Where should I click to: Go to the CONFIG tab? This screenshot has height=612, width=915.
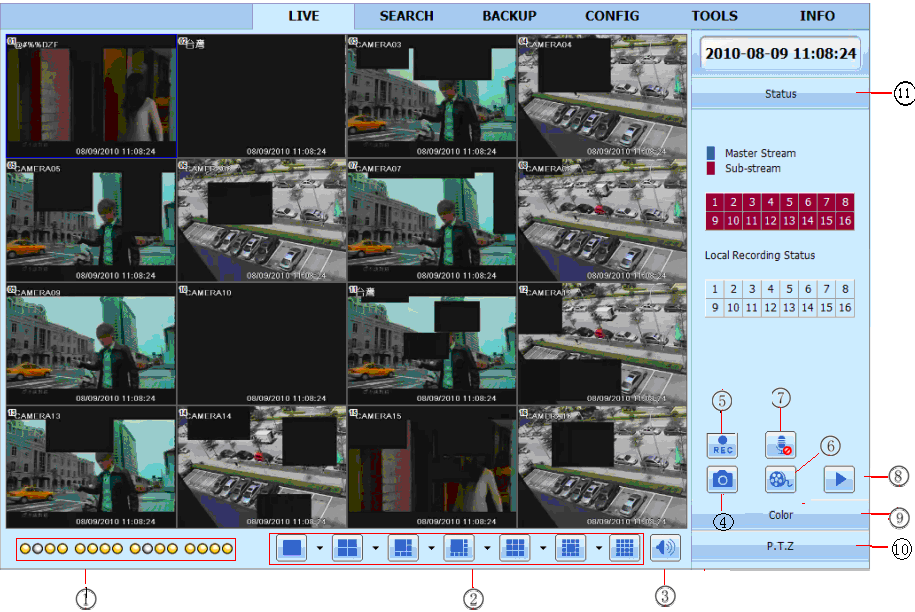[x=612, y=16]
